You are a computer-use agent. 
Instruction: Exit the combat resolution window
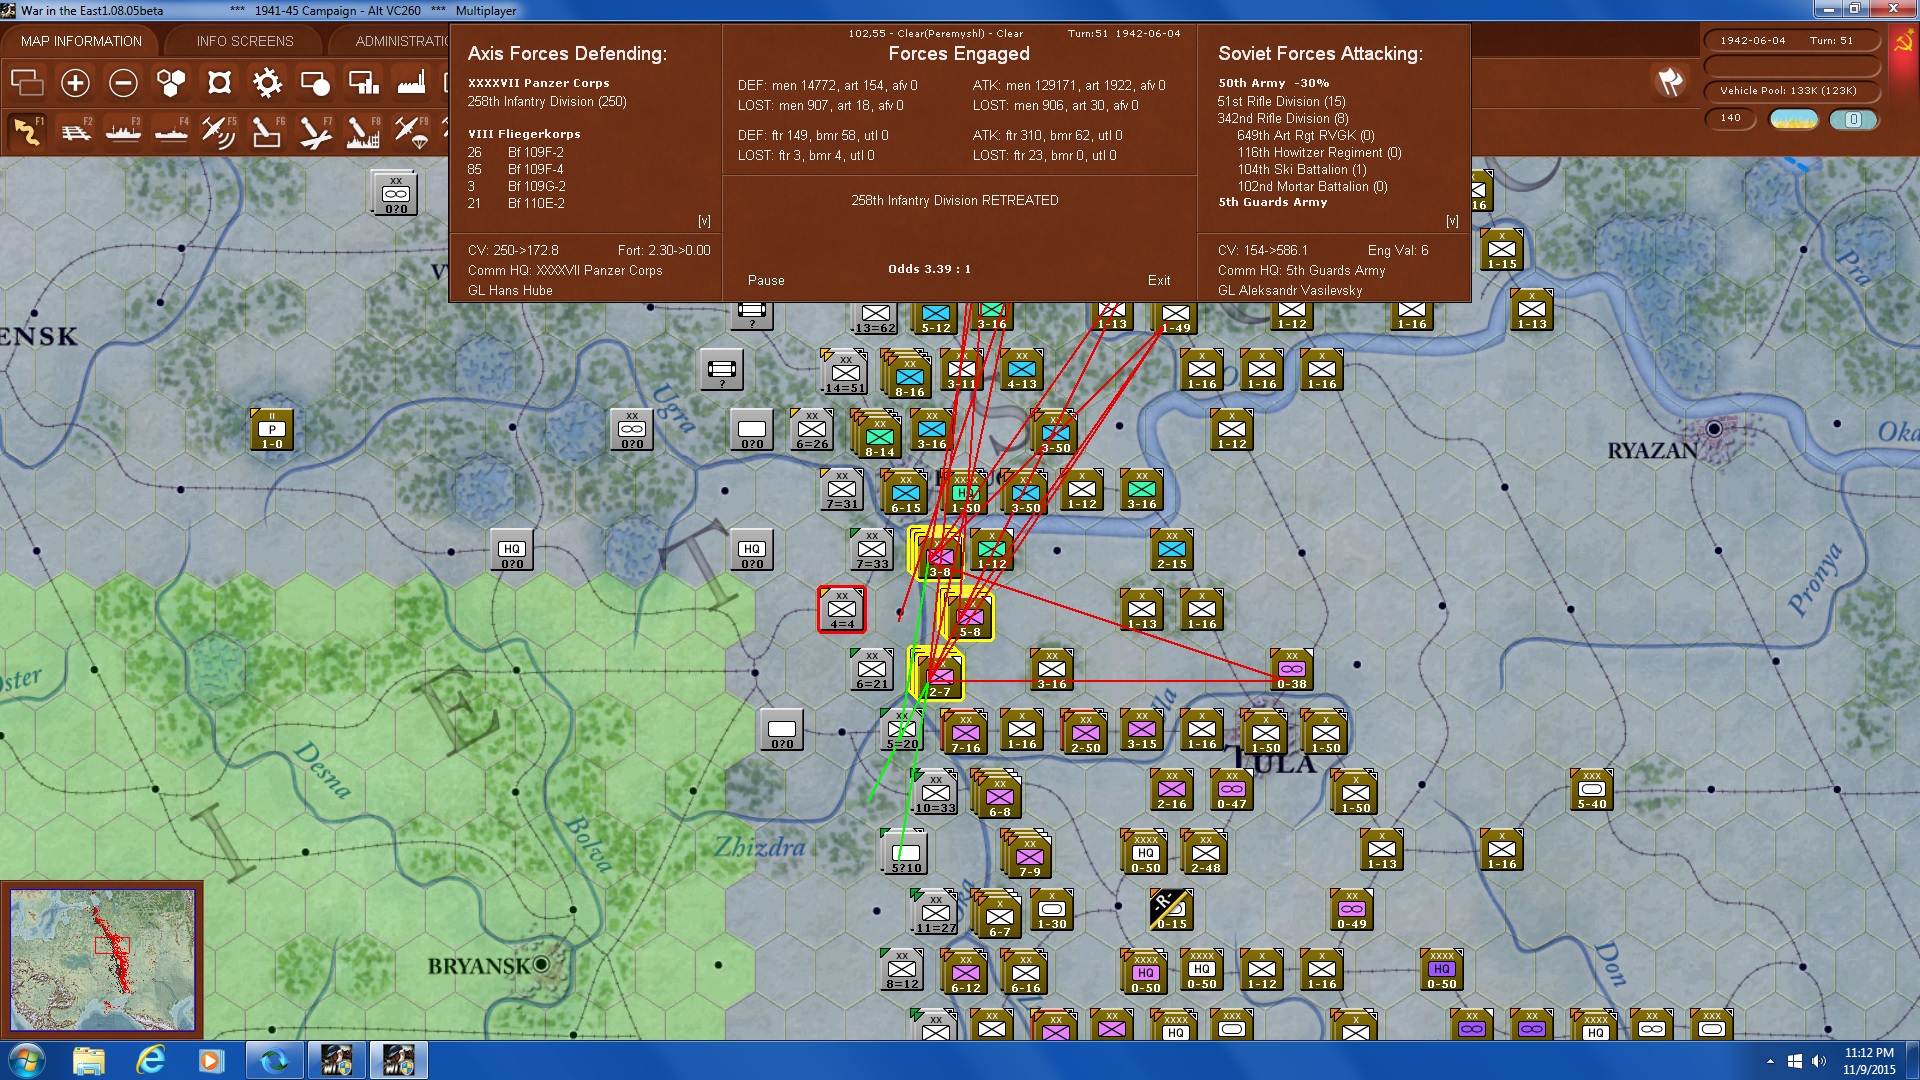pos(1159,281)
